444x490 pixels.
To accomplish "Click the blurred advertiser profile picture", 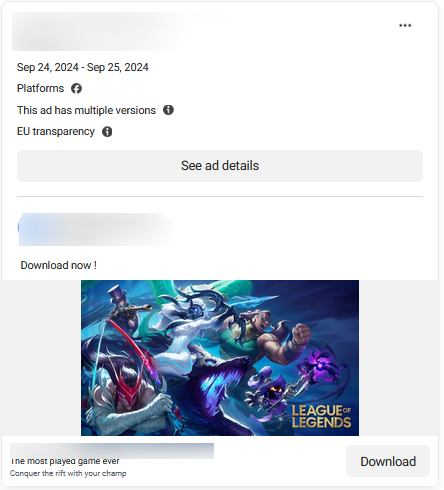I will pyautogui.click(x=29, y=229).
